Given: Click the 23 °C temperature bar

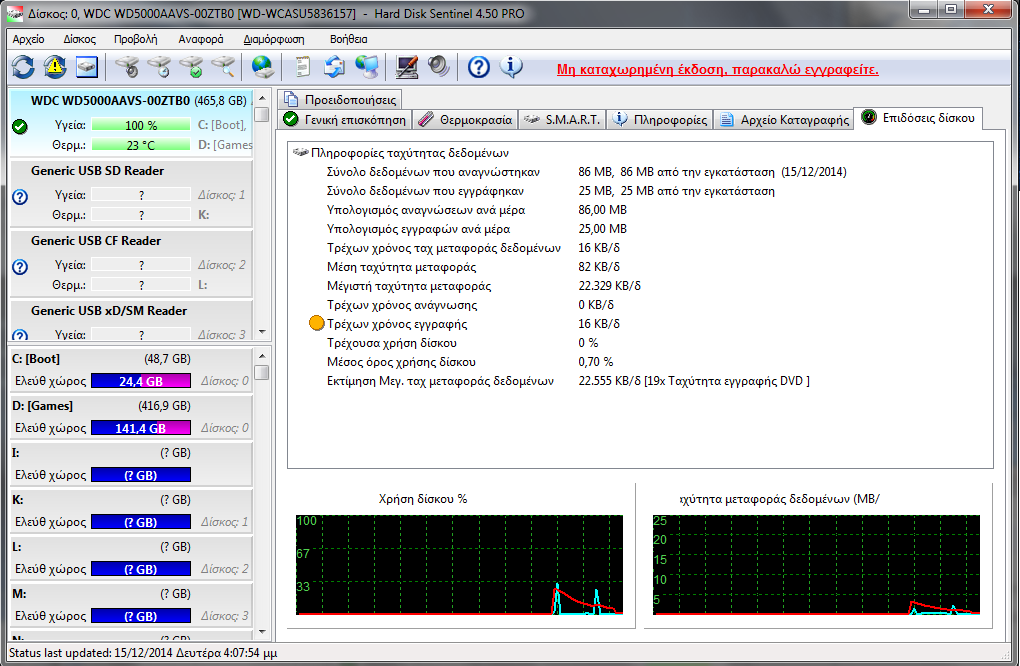Looking at the screenshot, I should pos(141,145).
